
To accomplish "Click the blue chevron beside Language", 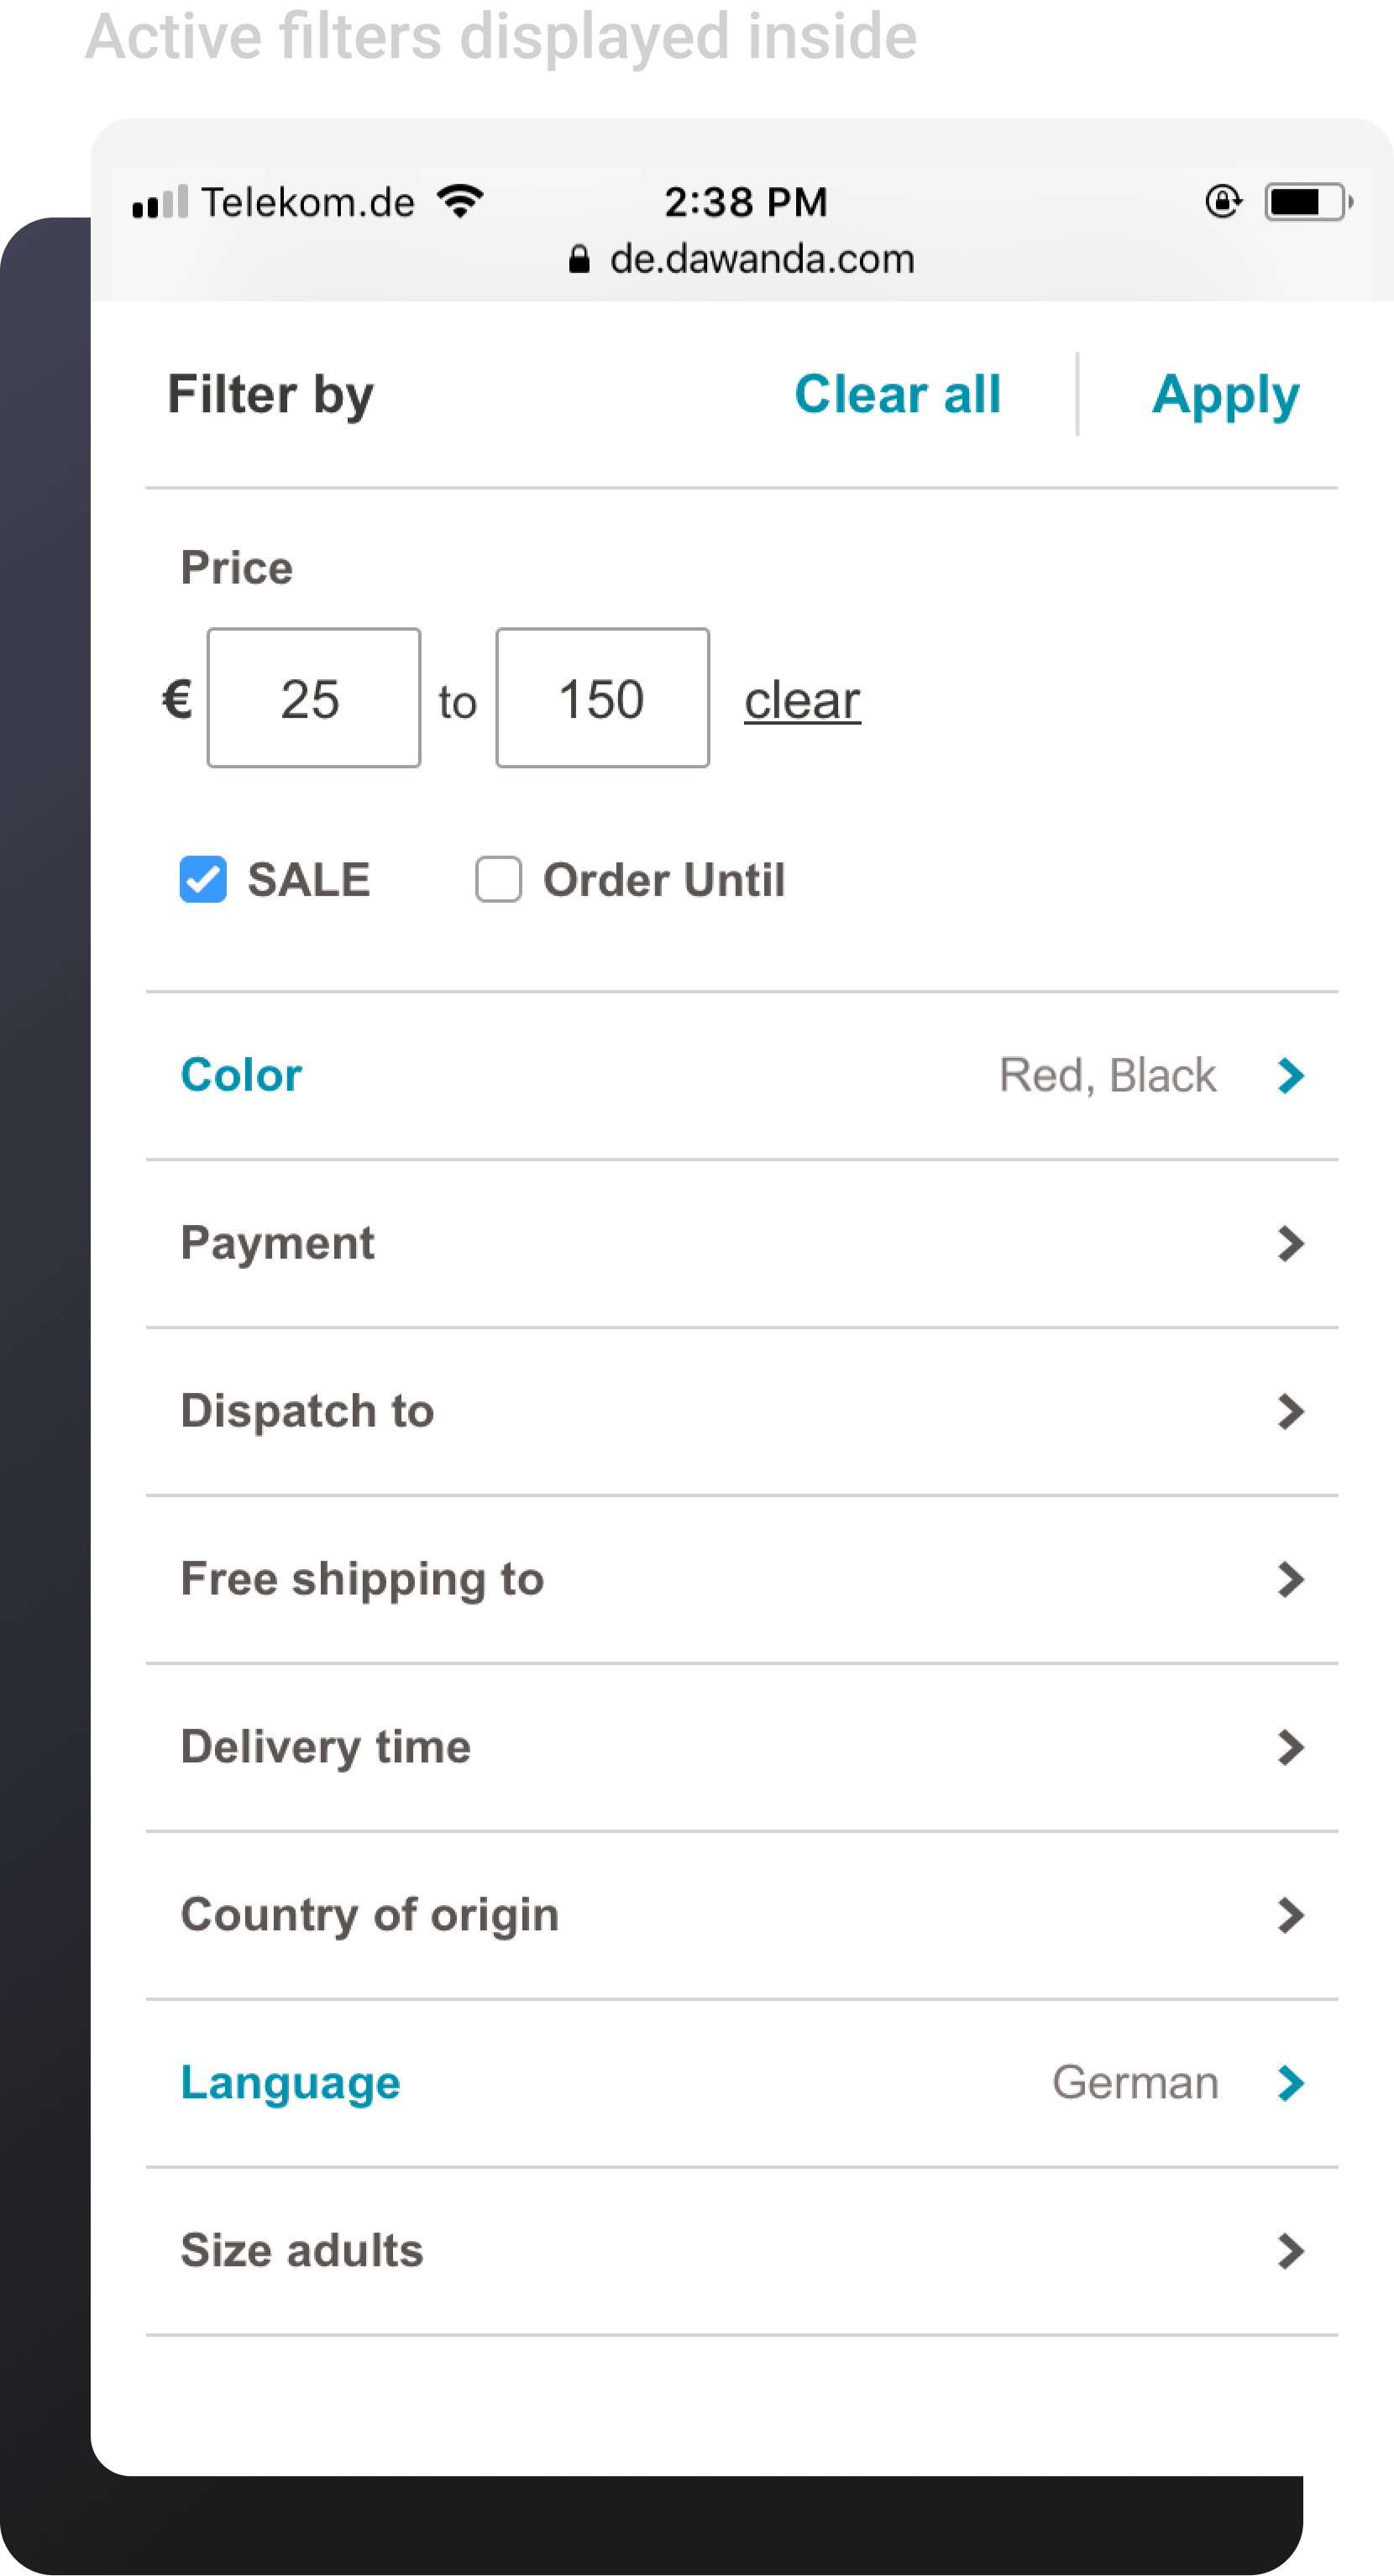I will pyautogui.click(x=1290, y=2083).
